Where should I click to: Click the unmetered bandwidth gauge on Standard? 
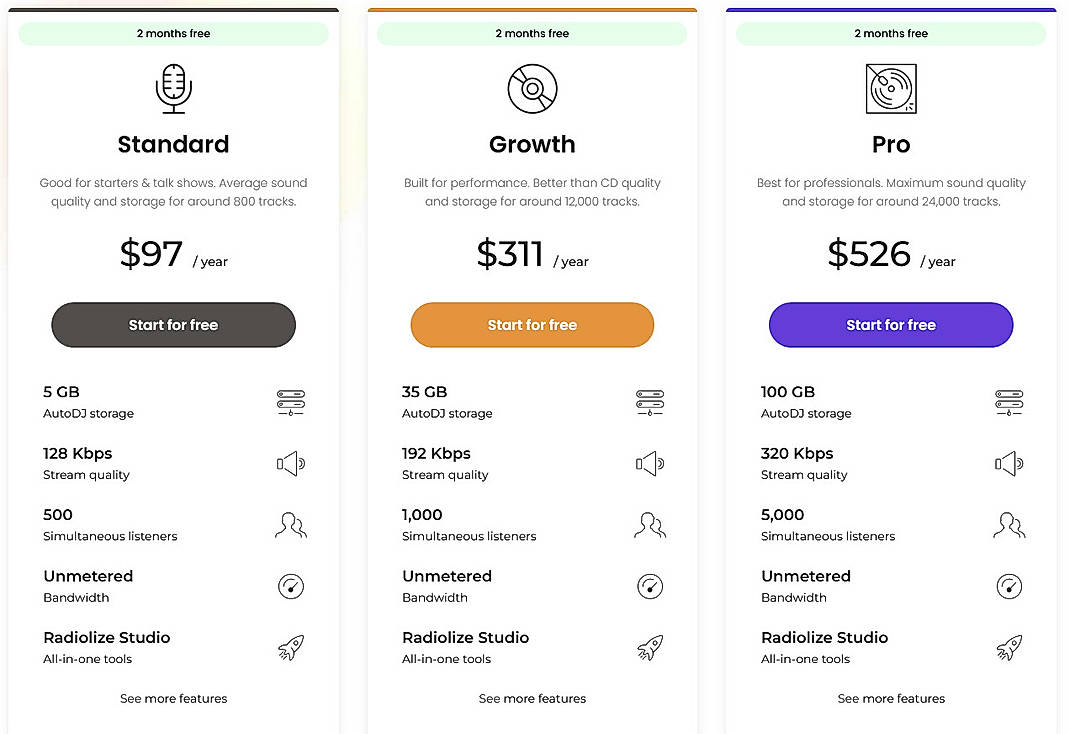[290, 586]
